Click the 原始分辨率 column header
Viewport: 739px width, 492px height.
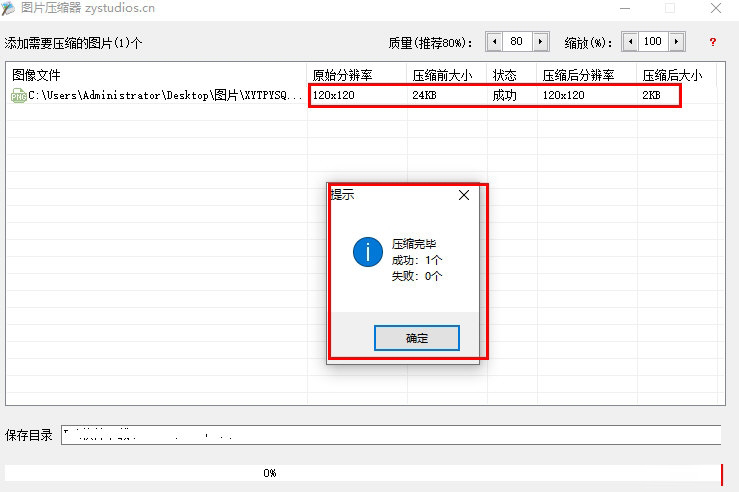click(357, 75)
